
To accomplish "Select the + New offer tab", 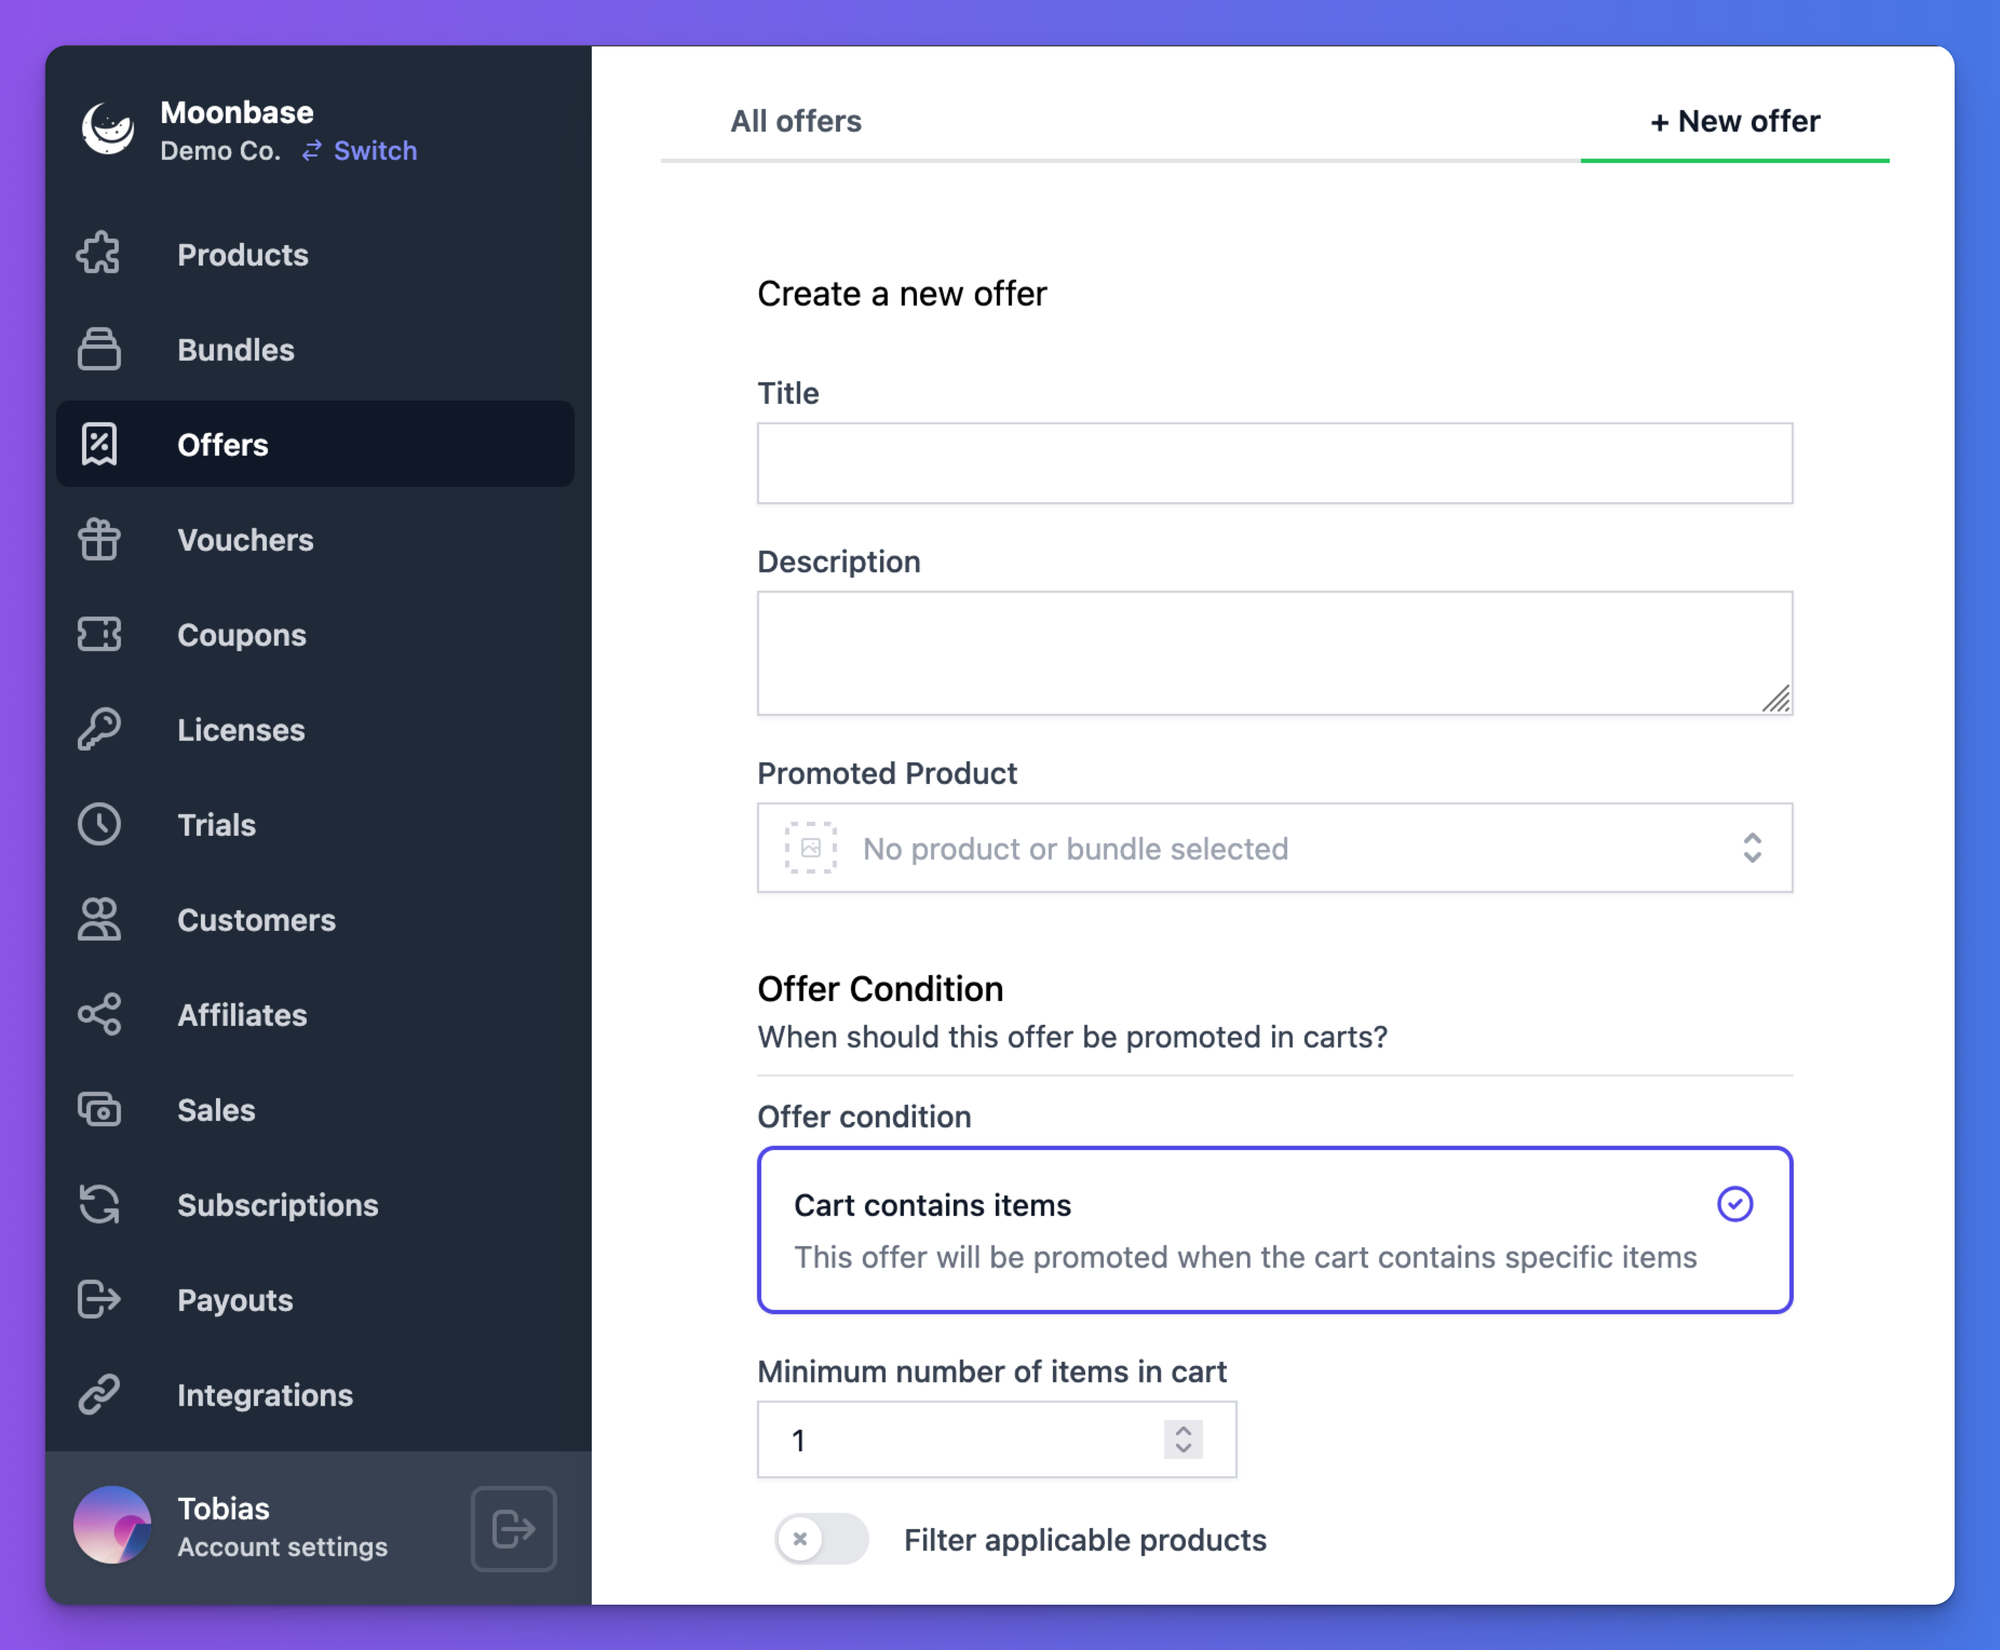I will coord(1735,121).
